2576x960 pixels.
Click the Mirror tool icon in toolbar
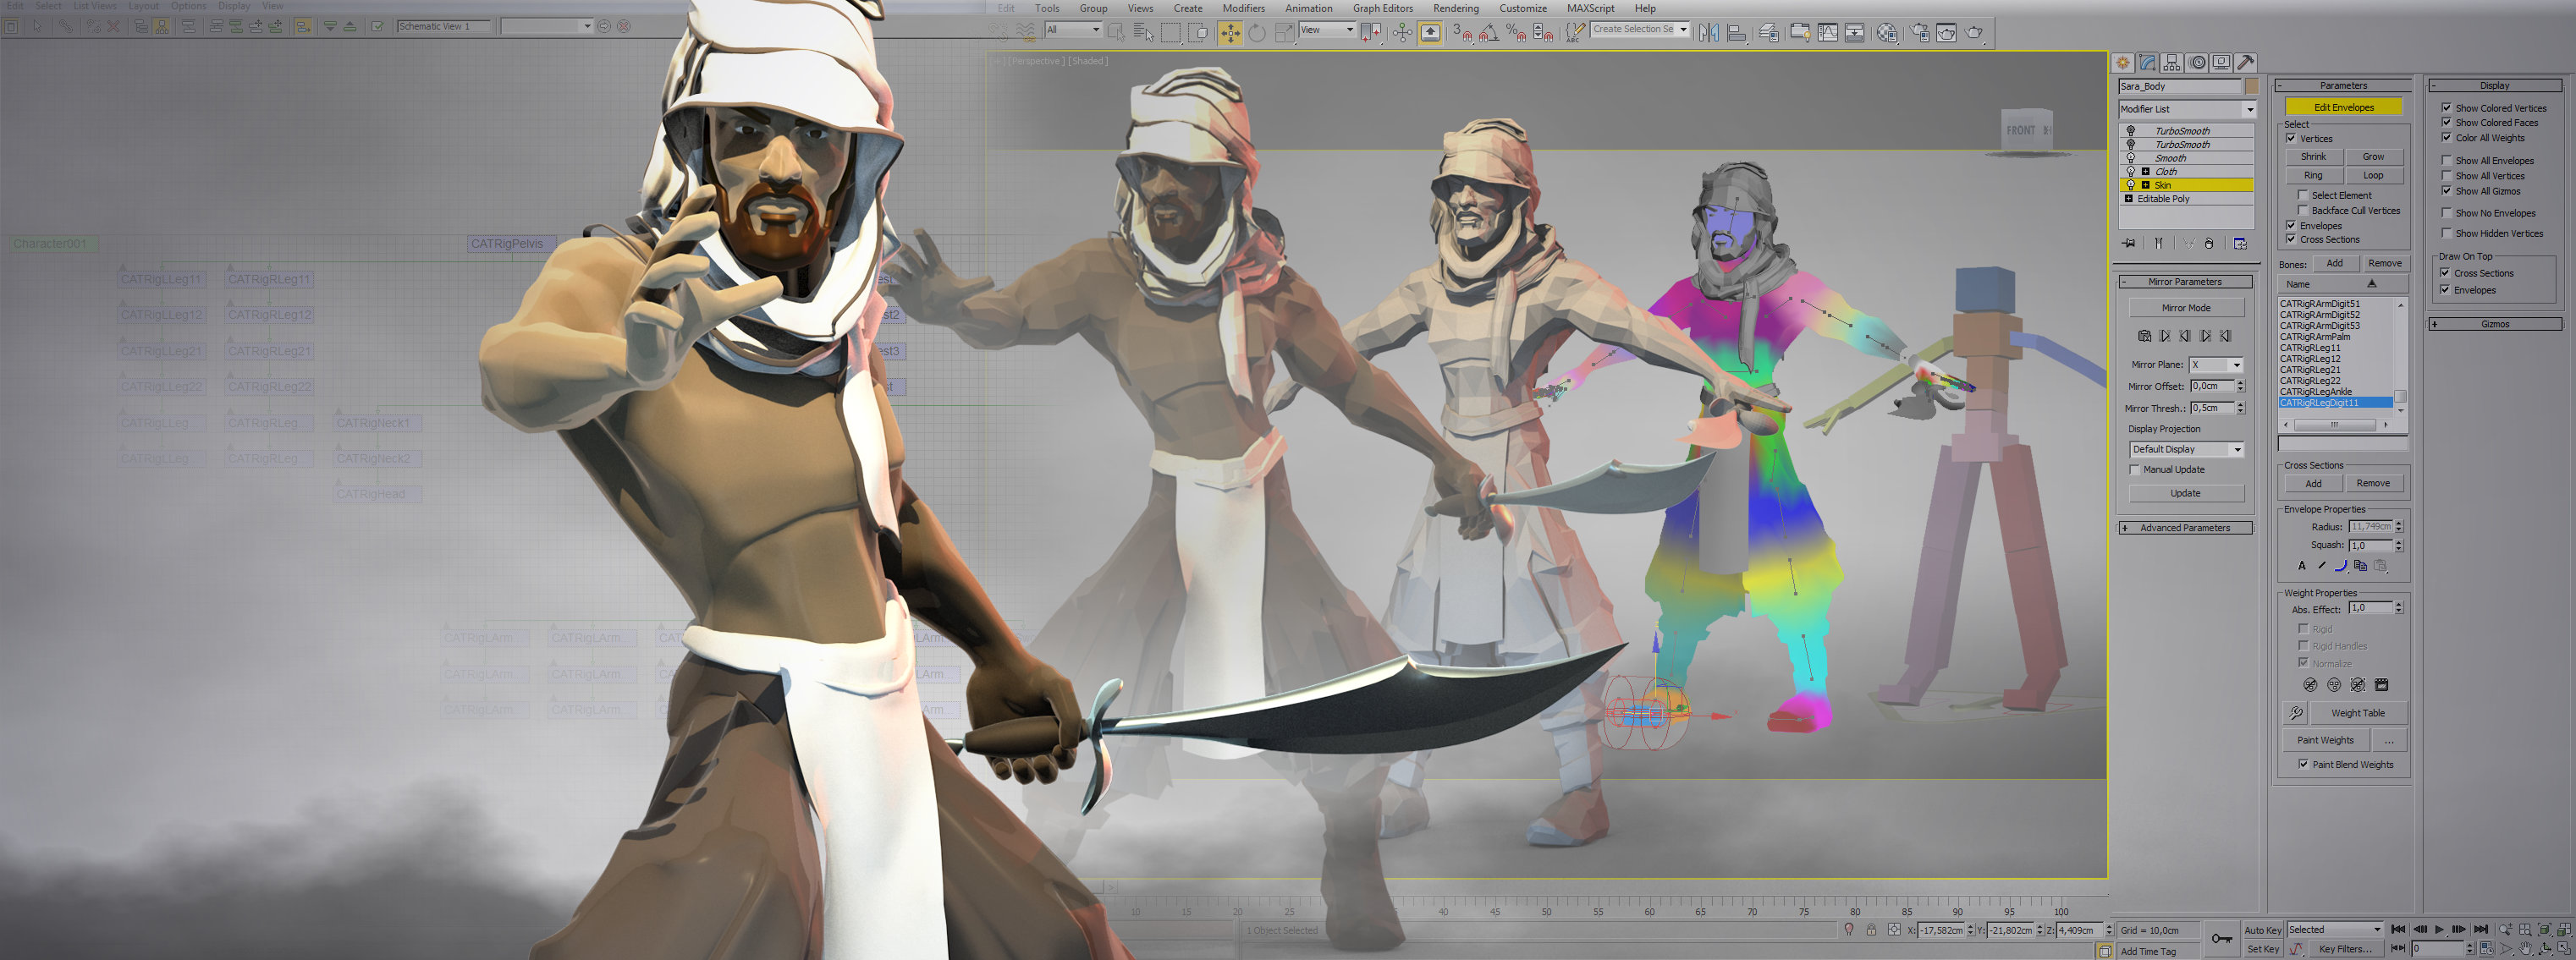[1709, 33]
